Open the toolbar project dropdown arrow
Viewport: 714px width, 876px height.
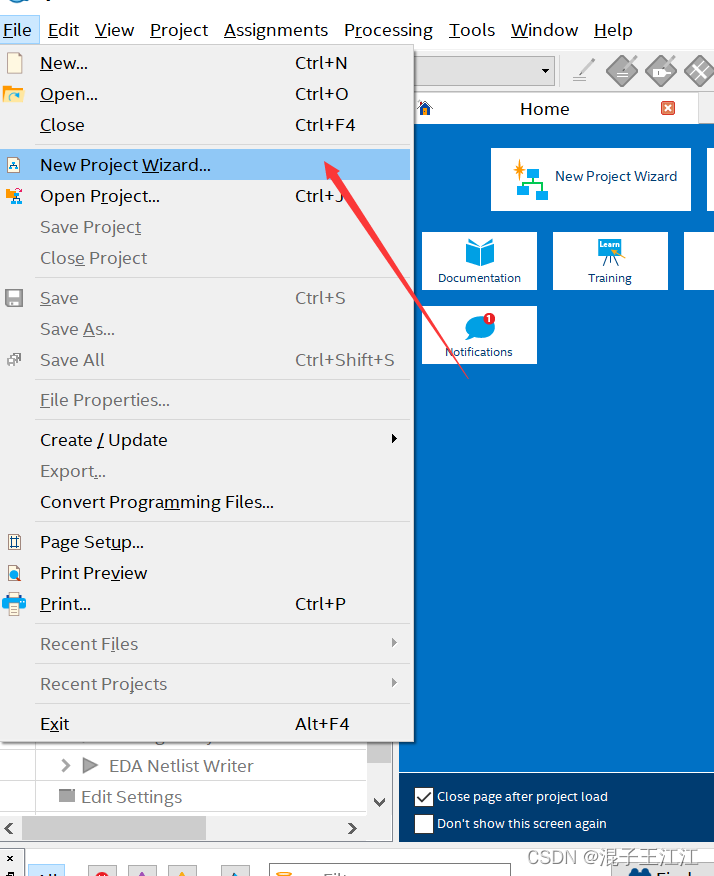click(545, 71)
